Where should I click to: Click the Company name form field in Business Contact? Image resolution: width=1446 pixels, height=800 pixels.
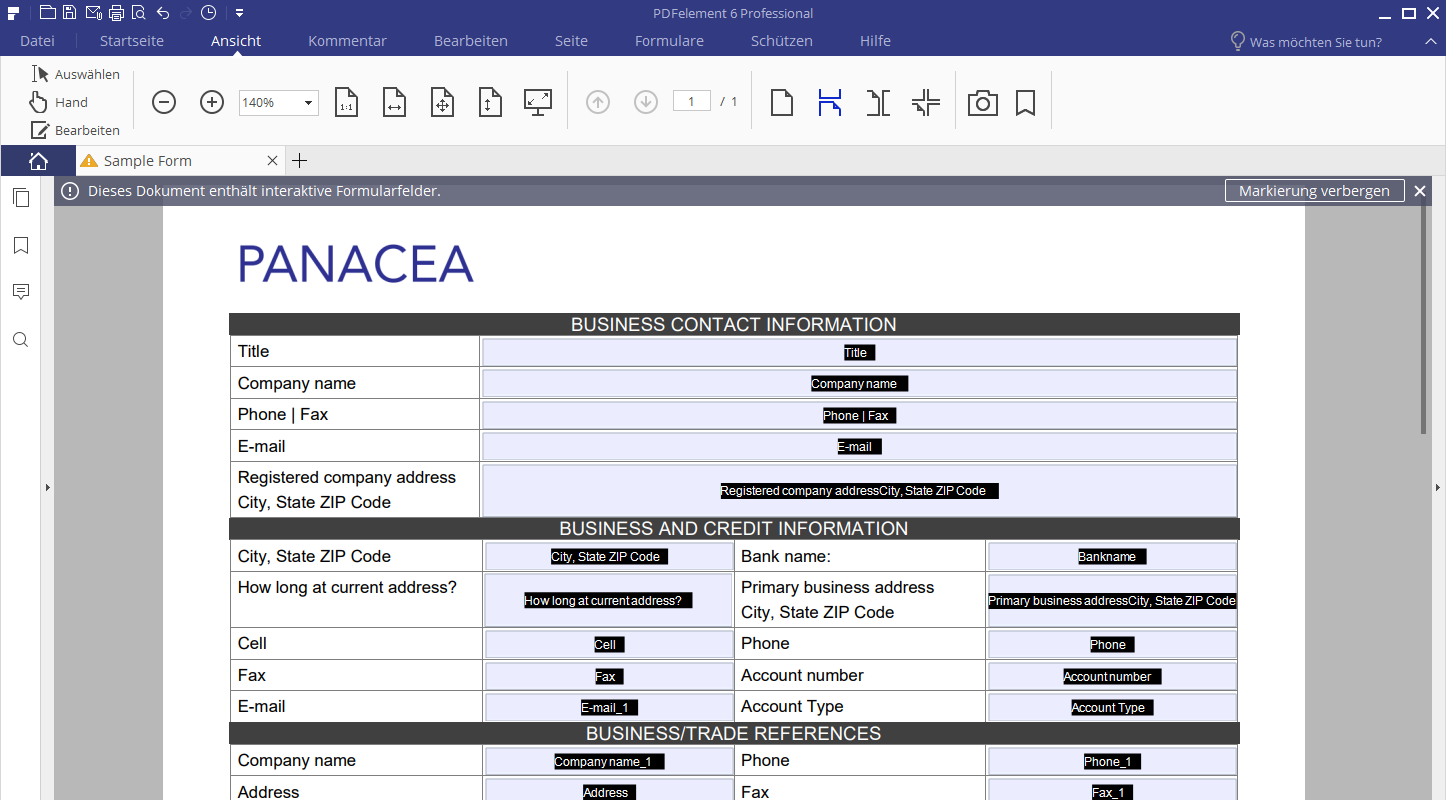859,384
